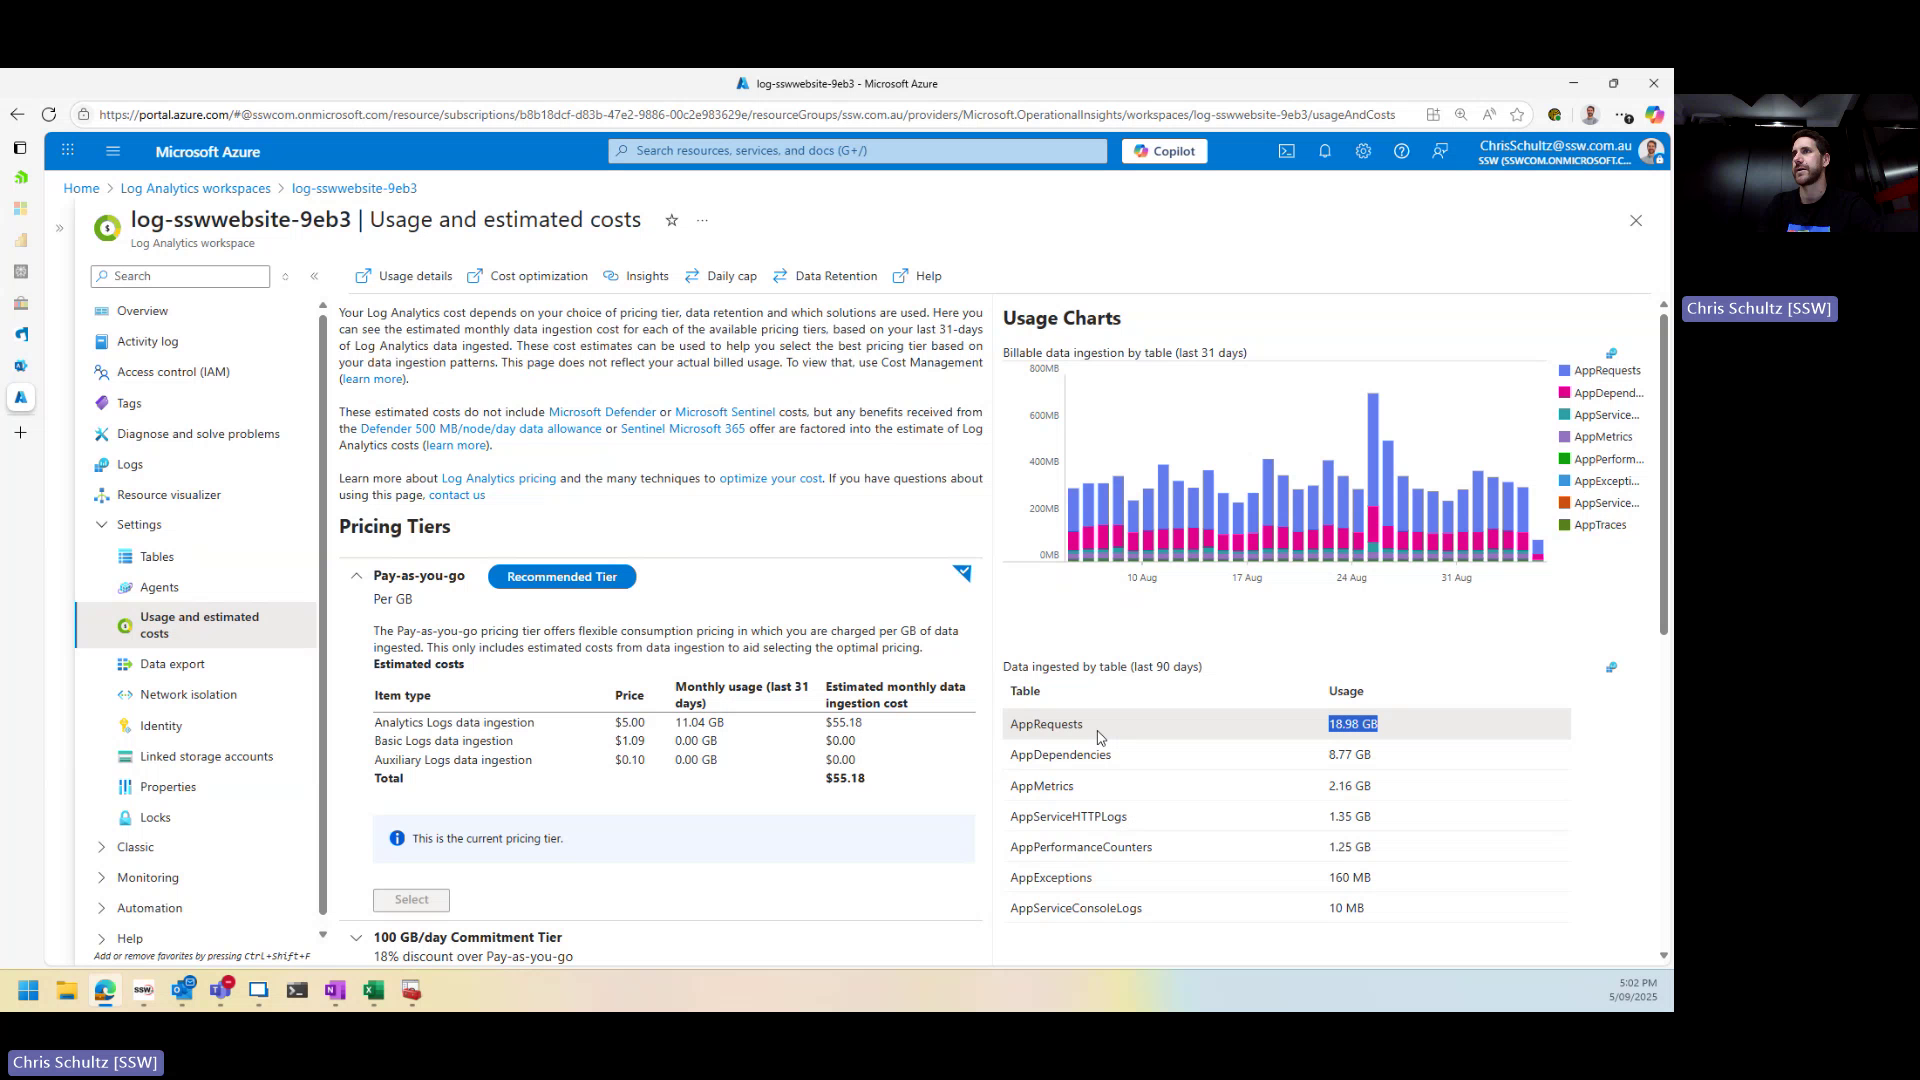
Task: Open Help in the command toolbar
Action: [x=917, y=276]
